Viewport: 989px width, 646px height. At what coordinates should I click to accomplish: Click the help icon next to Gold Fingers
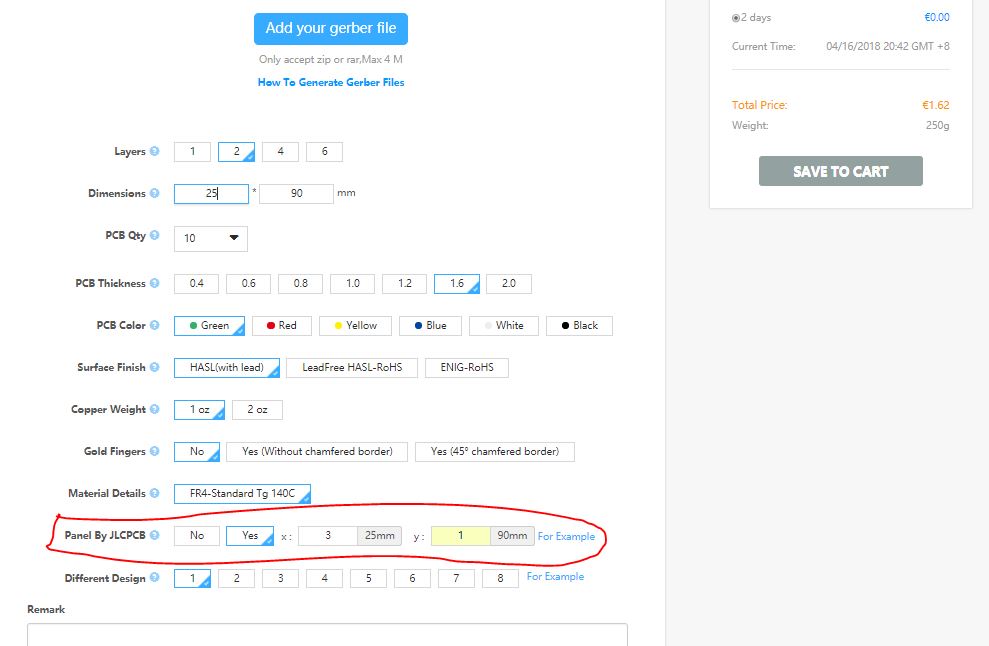(x=155, y=452)
